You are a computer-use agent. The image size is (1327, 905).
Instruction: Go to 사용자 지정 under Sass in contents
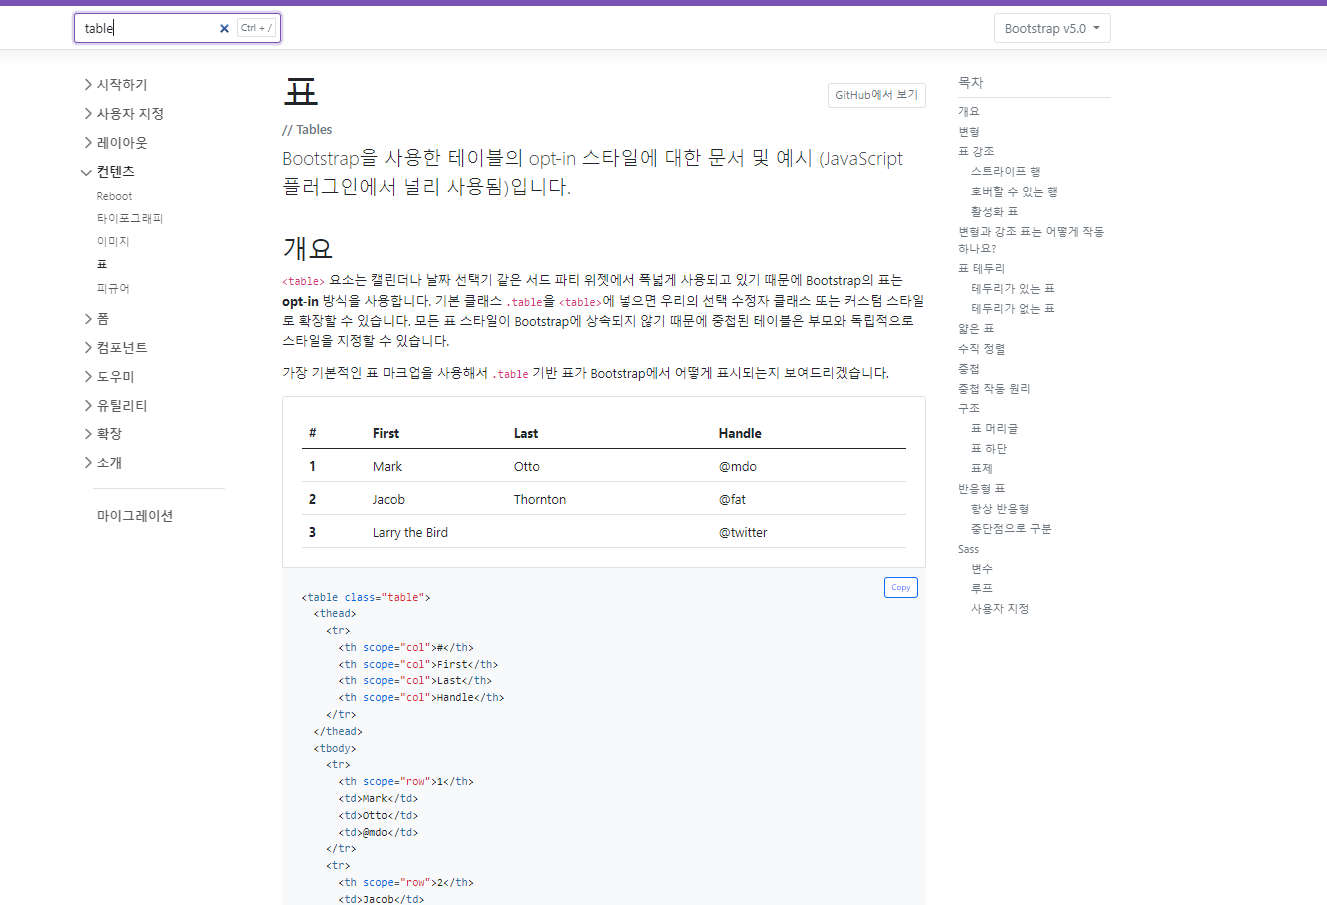point(1000,609)
